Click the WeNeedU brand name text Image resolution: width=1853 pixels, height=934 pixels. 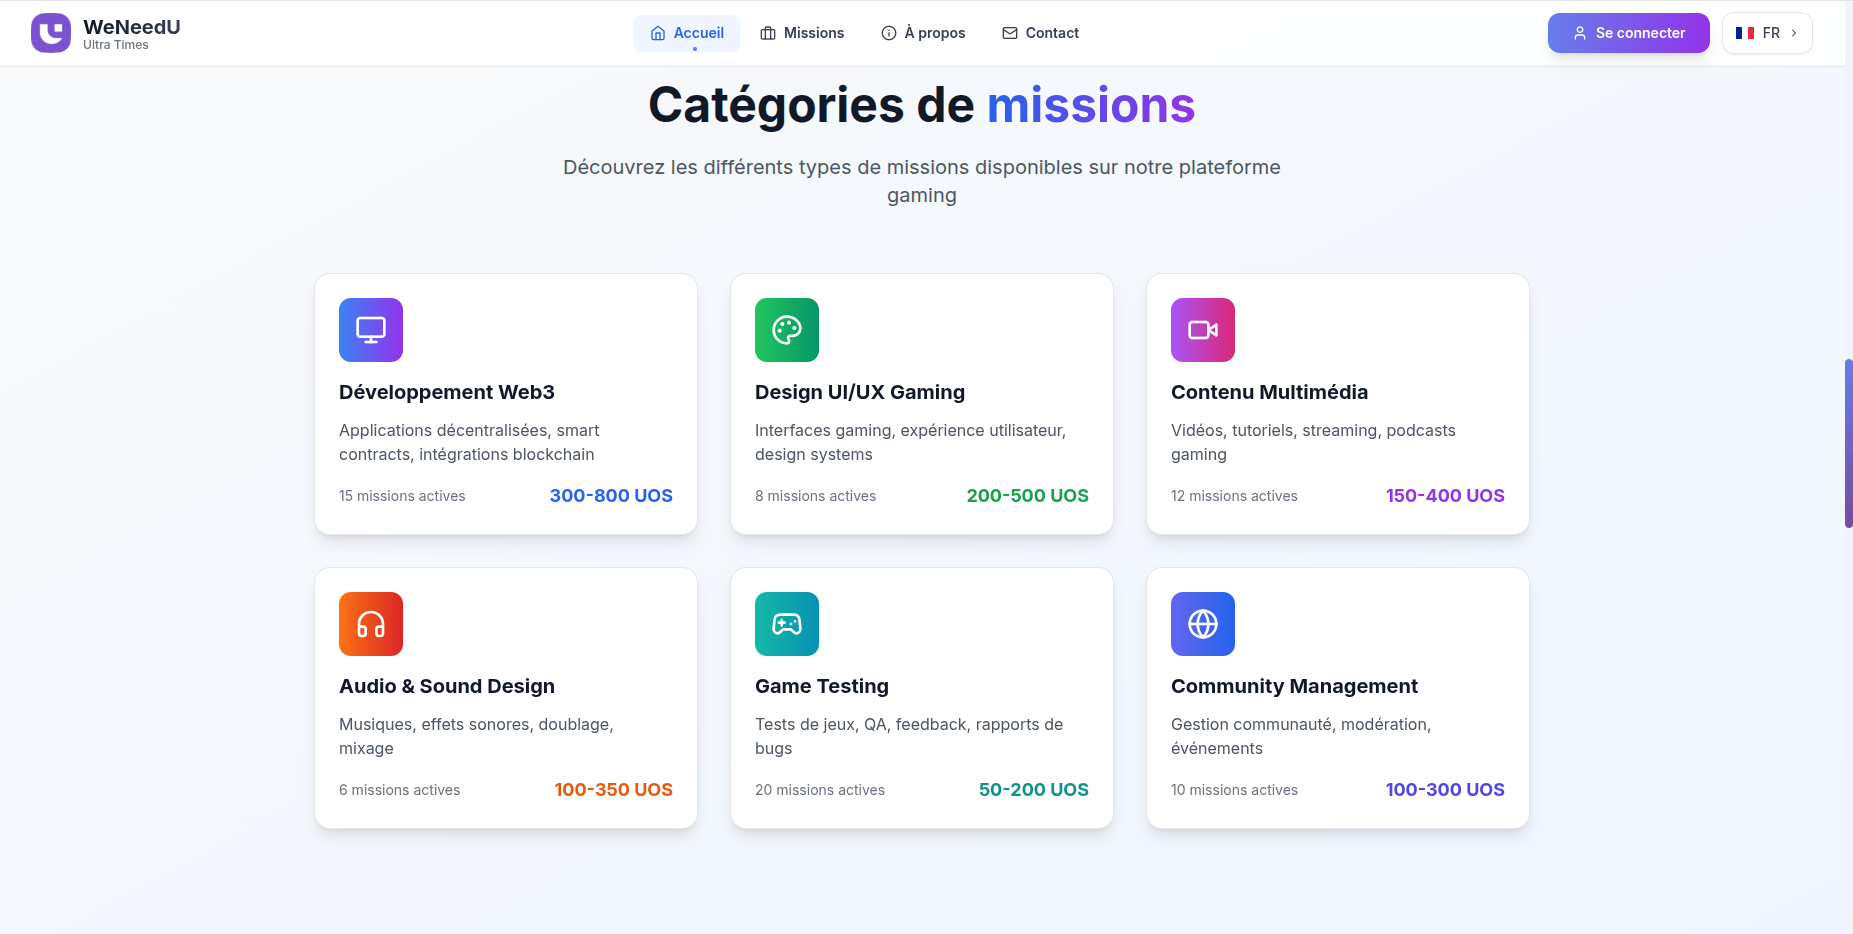click(x=132, y=27)
